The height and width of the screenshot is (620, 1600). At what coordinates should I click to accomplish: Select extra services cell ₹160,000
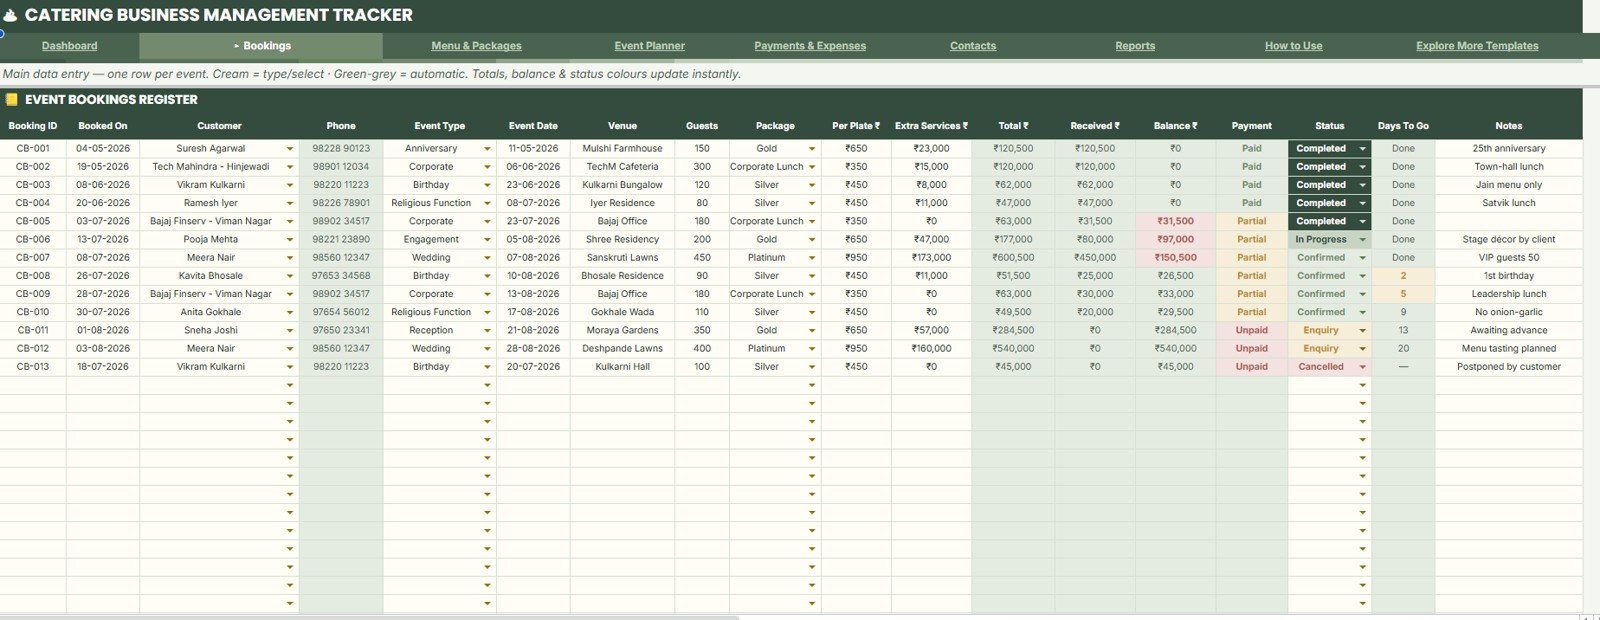[x=931, y=348]
